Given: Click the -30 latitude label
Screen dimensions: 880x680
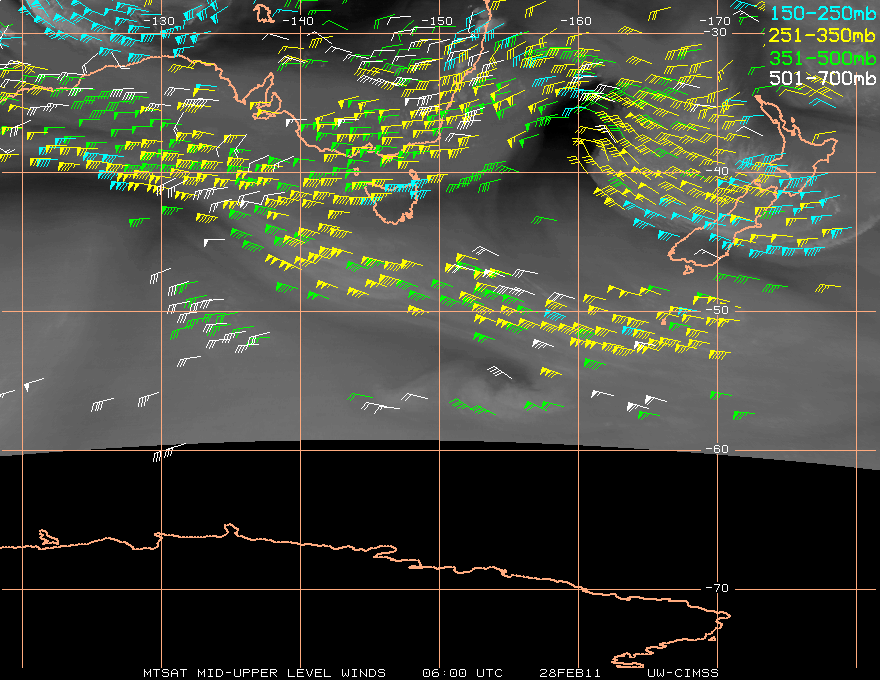Looking at the screenshot, I should click(x=715, y=32).
